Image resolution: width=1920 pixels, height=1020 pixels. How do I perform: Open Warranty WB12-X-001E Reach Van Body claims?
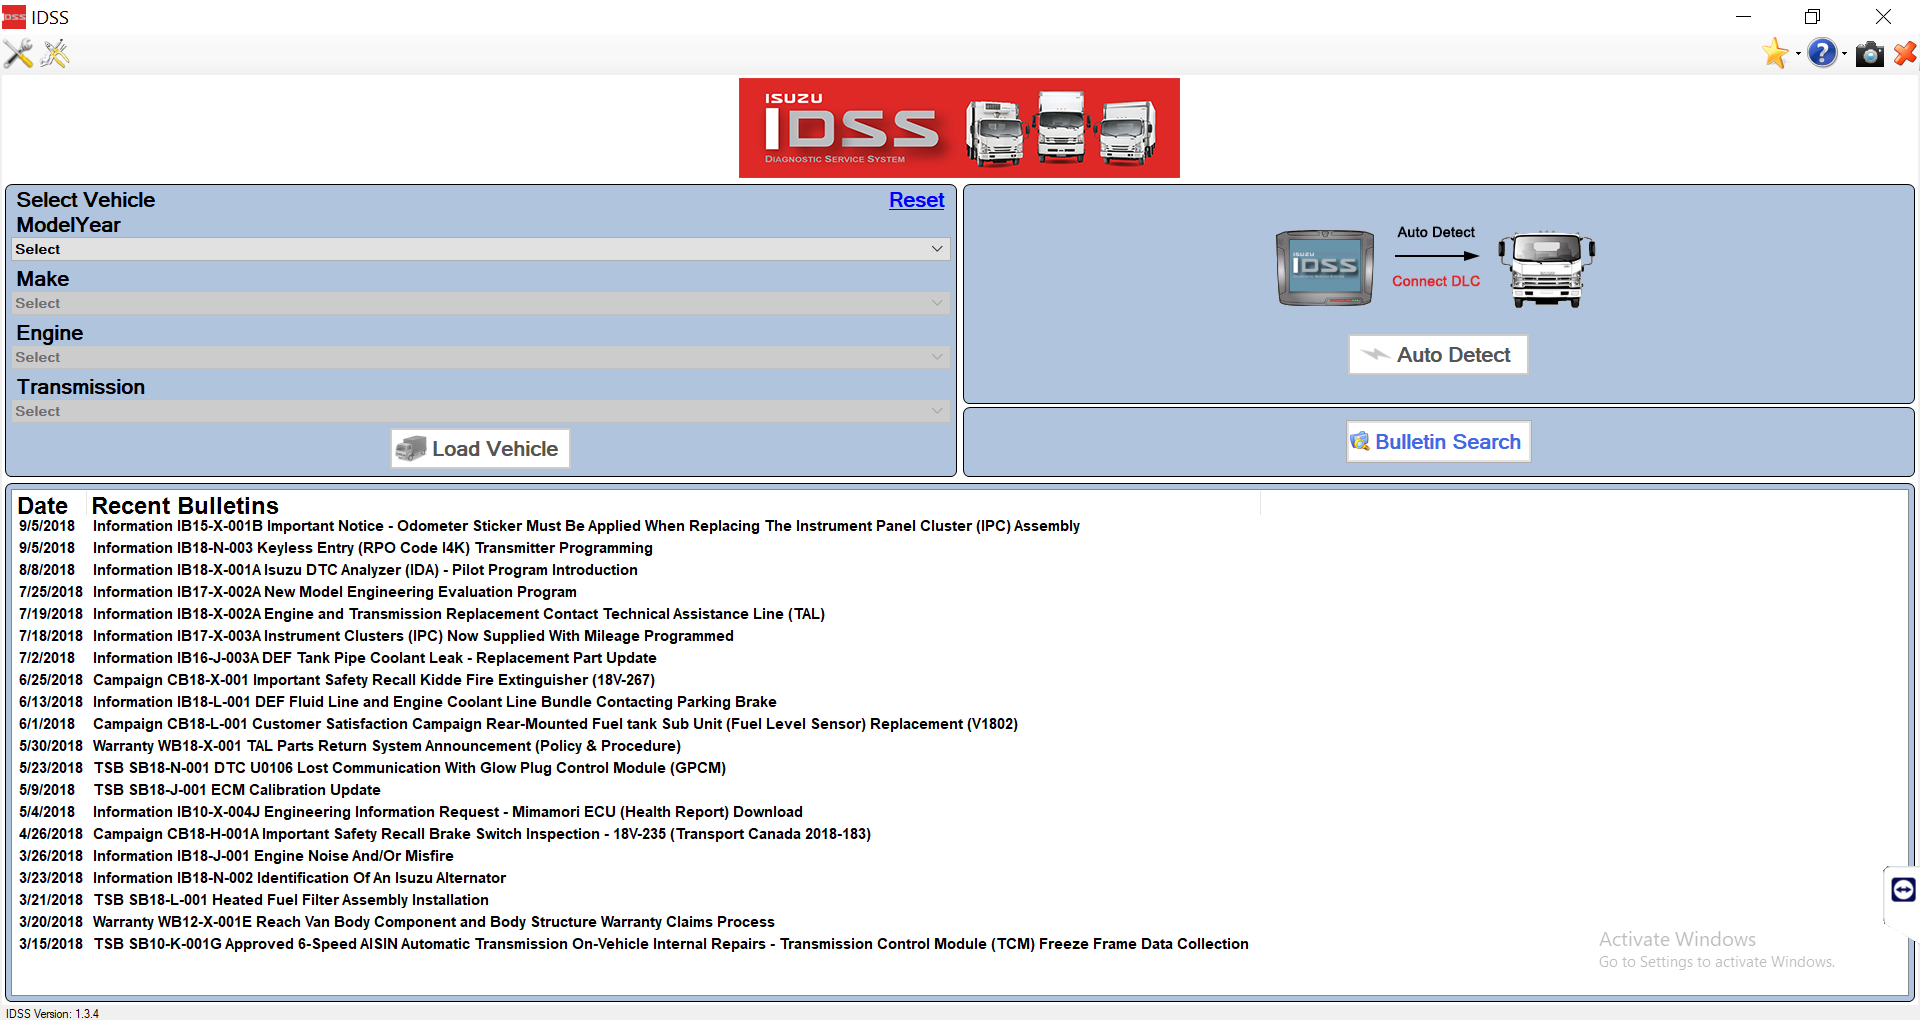[x=434, y=922]
